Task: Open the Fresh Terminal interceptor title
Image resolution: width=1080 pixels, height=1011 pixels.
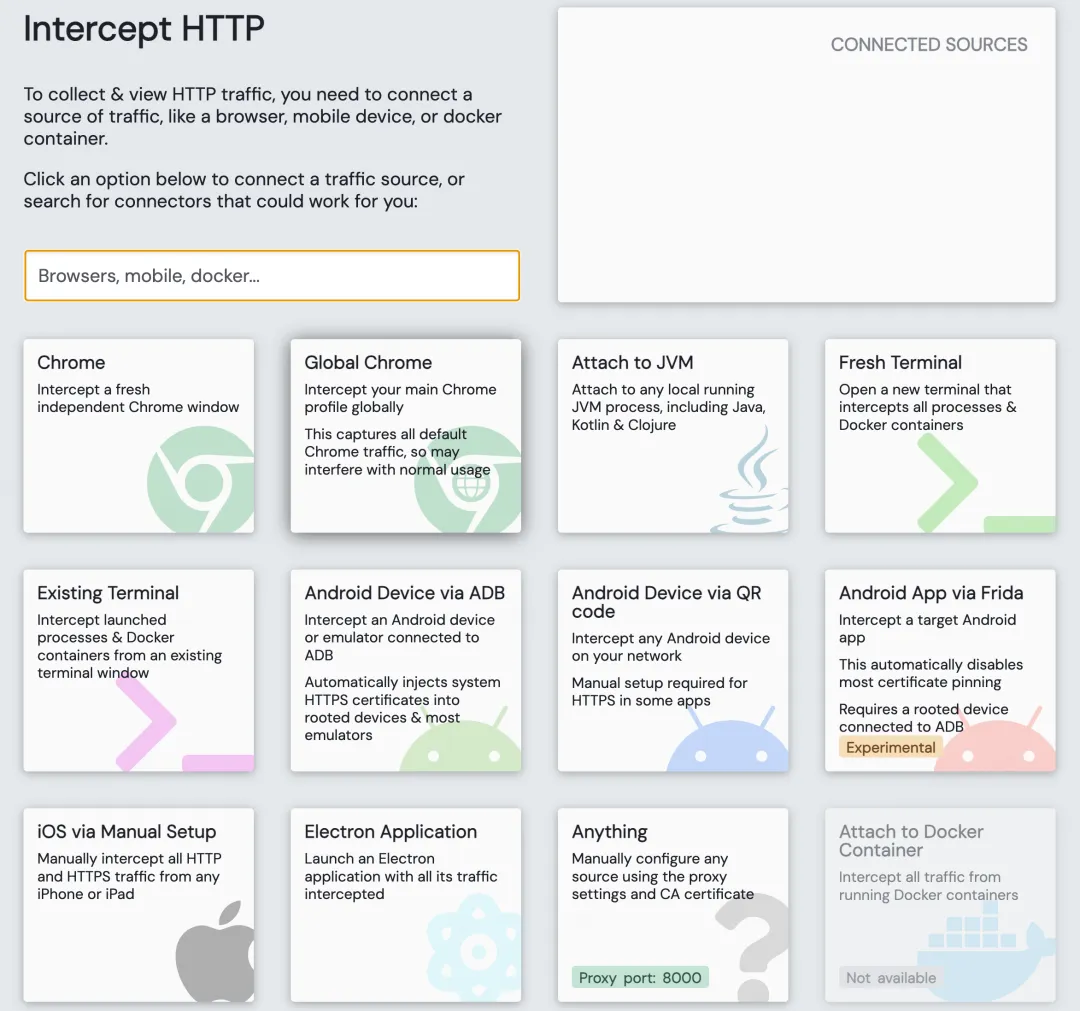Action: point(900,363)
